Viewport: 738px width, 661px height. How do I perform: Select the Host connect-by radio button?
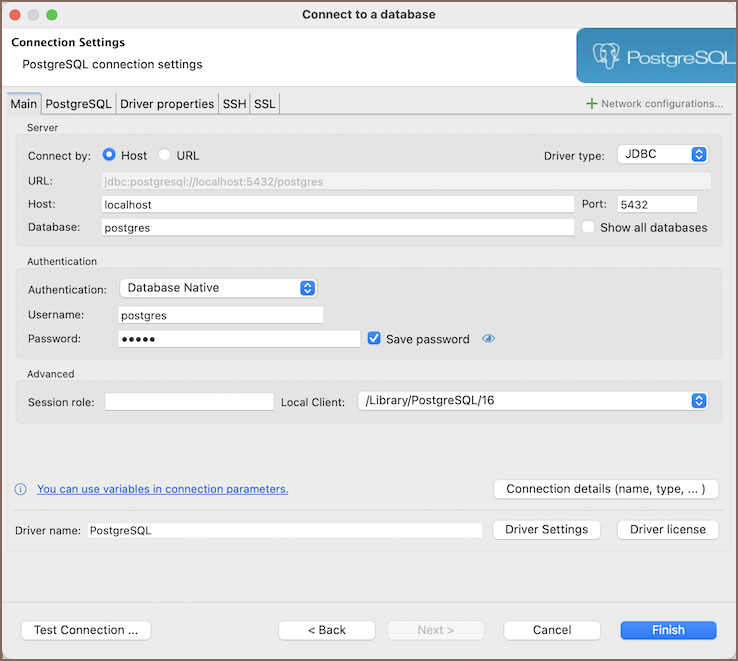109,155
